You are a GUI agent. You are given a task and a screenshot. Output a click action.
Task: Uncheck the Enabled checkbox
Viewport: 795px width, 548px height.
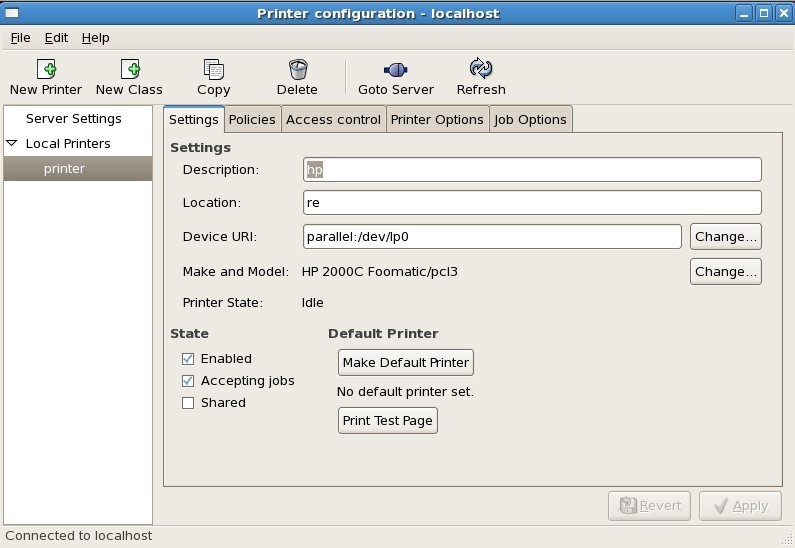(188, 359)
